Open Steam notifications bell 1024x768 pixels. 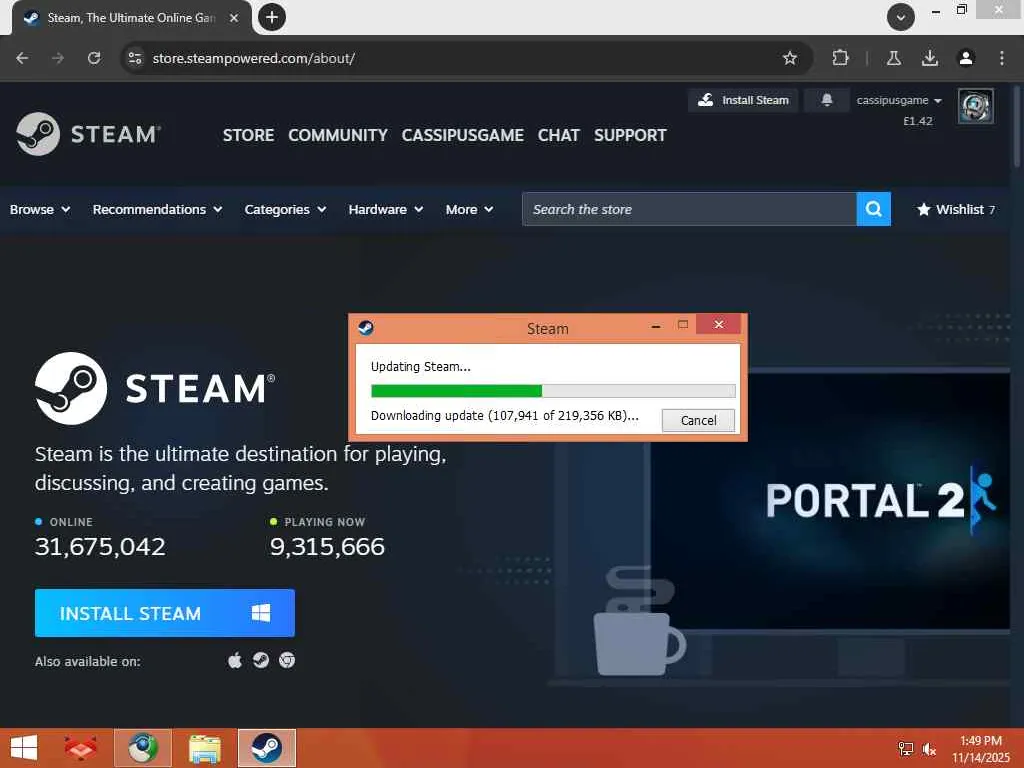tap(827, 100)
